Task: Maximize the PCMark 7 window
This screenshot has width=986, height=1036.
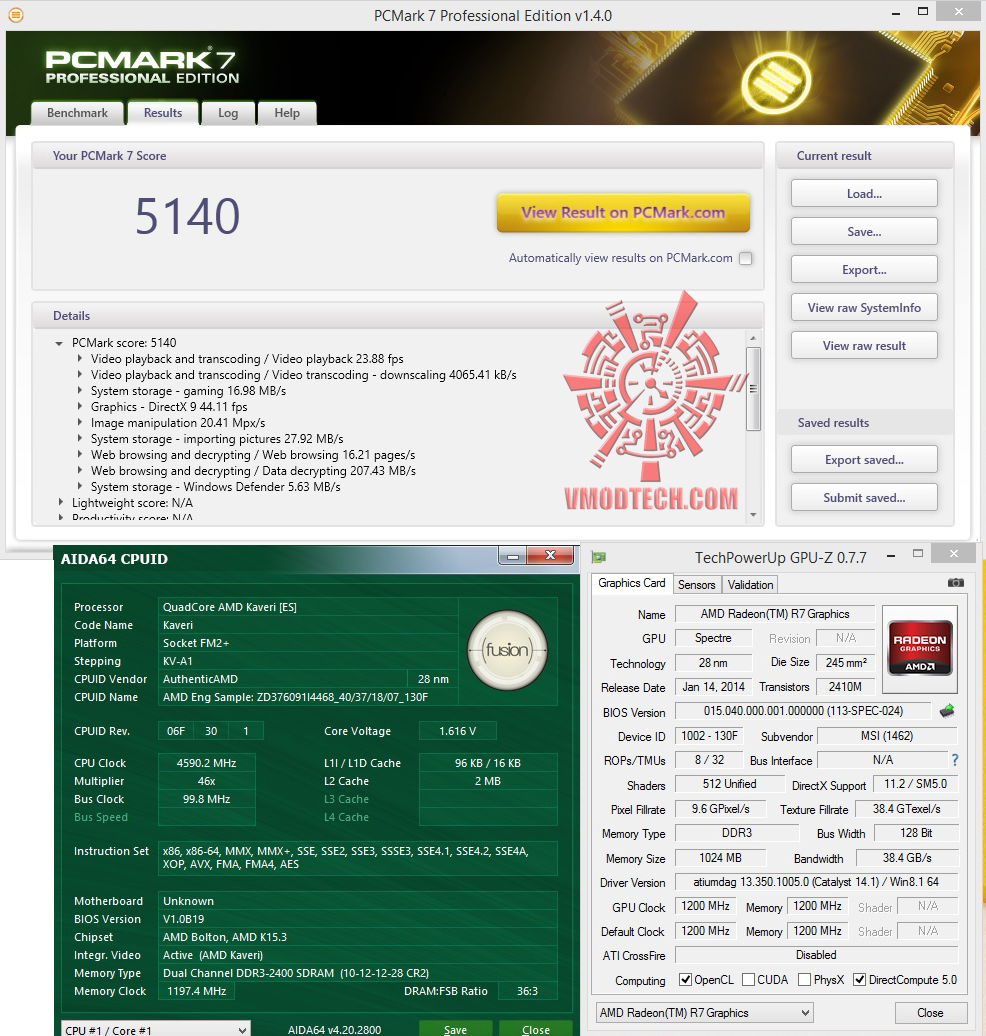Action: (x=923, y=11)
